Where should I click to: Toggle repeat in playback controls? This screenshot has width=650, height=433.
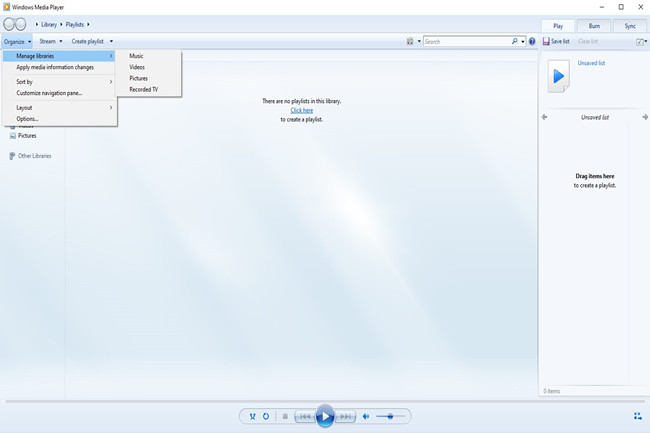tap(266, 416)
